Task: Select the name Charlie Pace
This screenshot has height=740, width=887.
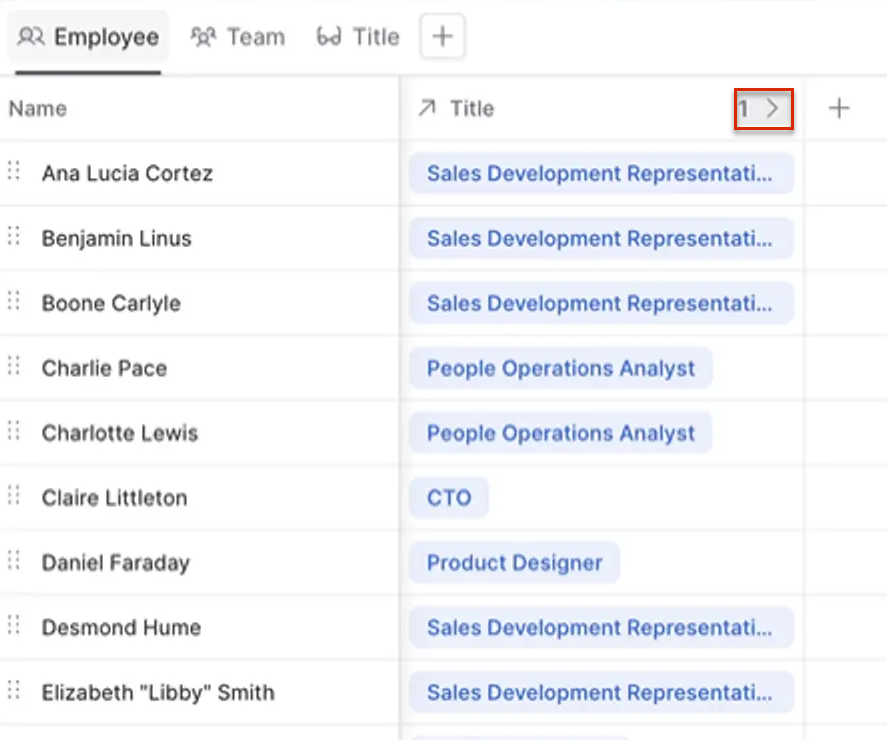Action: [x=104, y=368]
